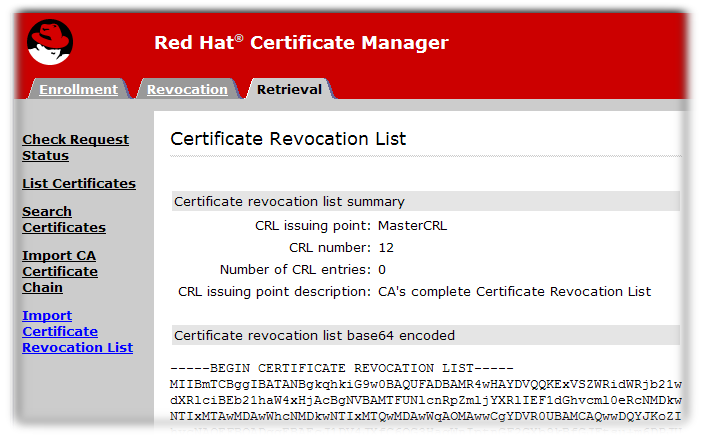This screenshot has width=707, height=442.
Task: Click the Certificate revocation list summary header
Action: (289, 202)
